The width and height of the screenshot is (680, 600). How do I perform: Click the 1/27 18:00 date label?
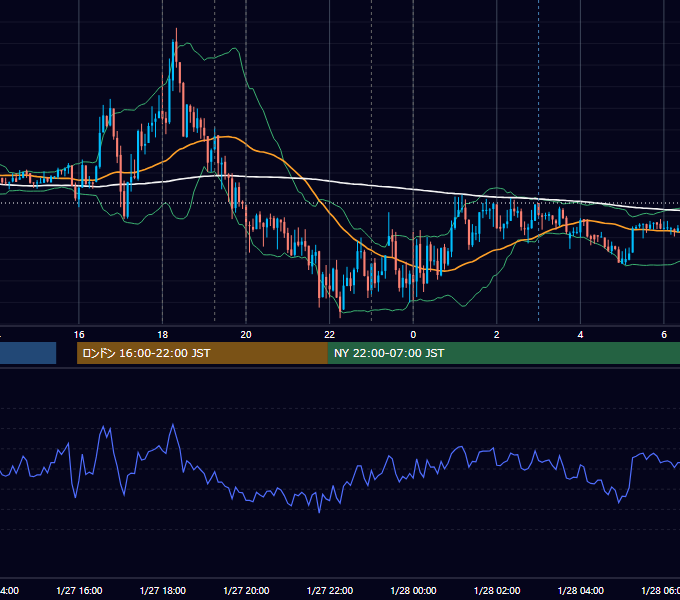tap(163, 590)
